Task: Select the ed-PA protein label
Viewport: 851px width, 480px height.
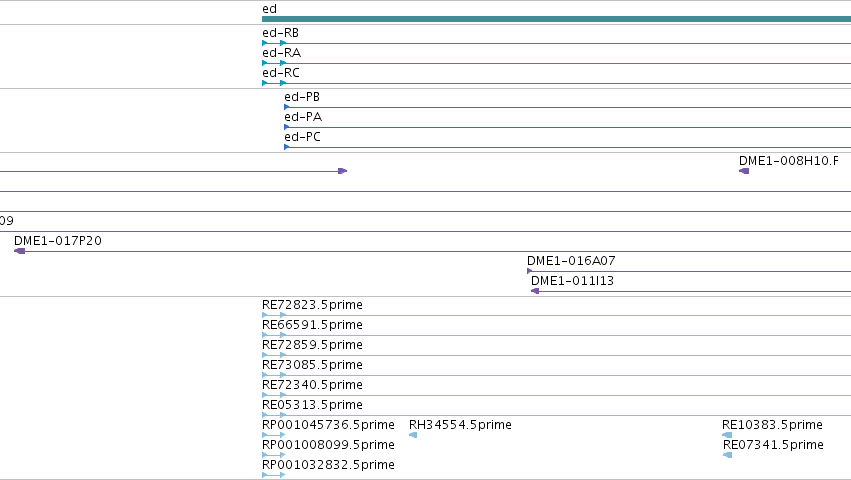Action: [x=303, y=117]
